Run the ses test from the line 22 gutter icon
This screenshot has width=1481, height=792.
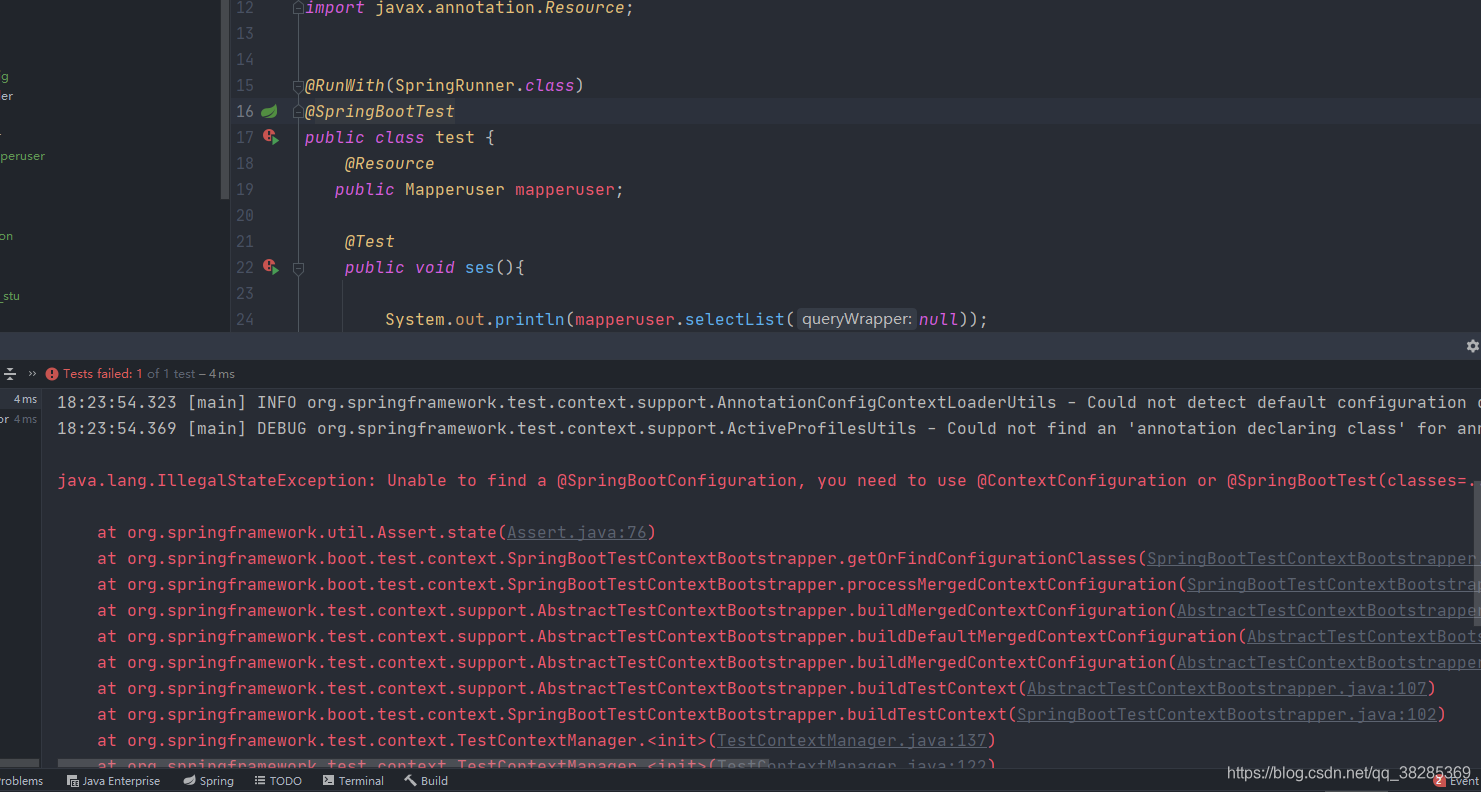(270, 267)
